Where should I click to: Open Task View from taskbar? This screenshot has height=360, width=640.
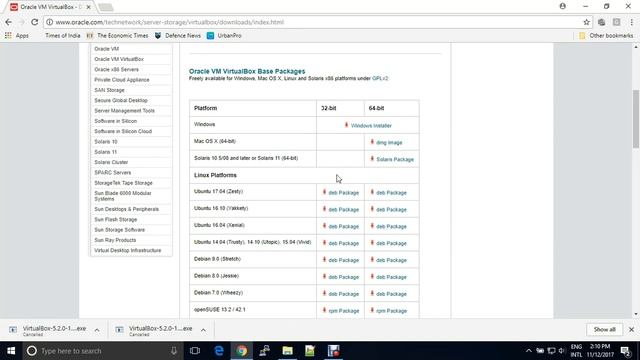pos(195,351)
